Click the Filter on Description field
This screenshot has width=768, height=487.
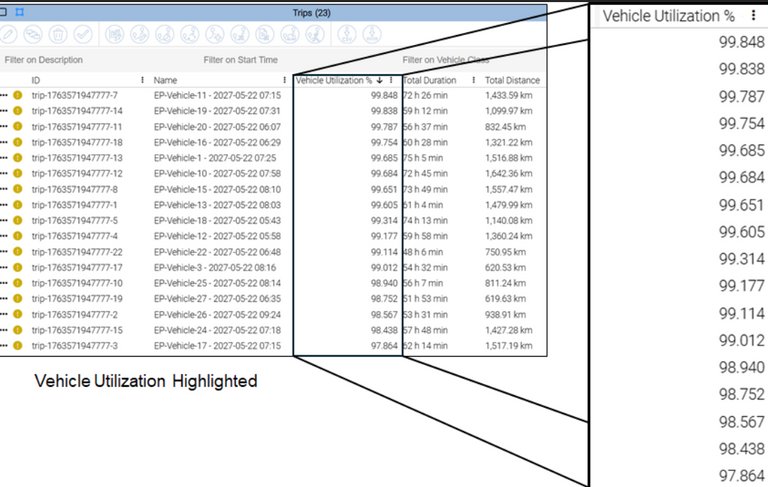(x=44, y=60)
